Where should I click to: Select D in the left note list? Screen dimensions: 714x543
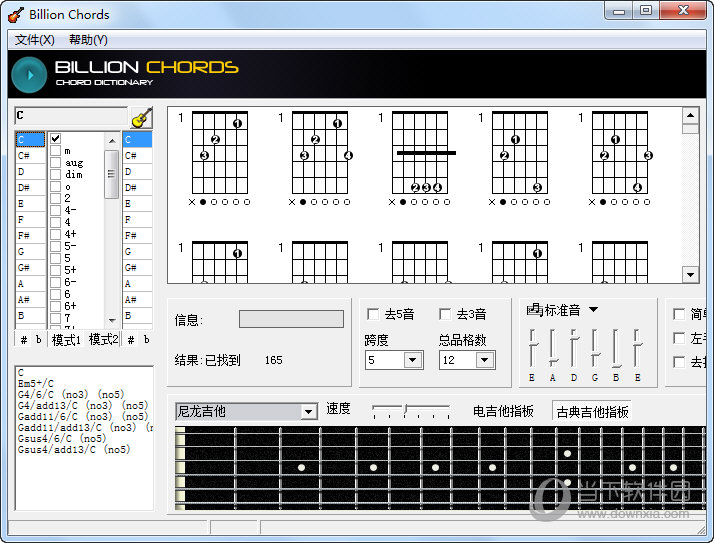(x=31, y=172)
